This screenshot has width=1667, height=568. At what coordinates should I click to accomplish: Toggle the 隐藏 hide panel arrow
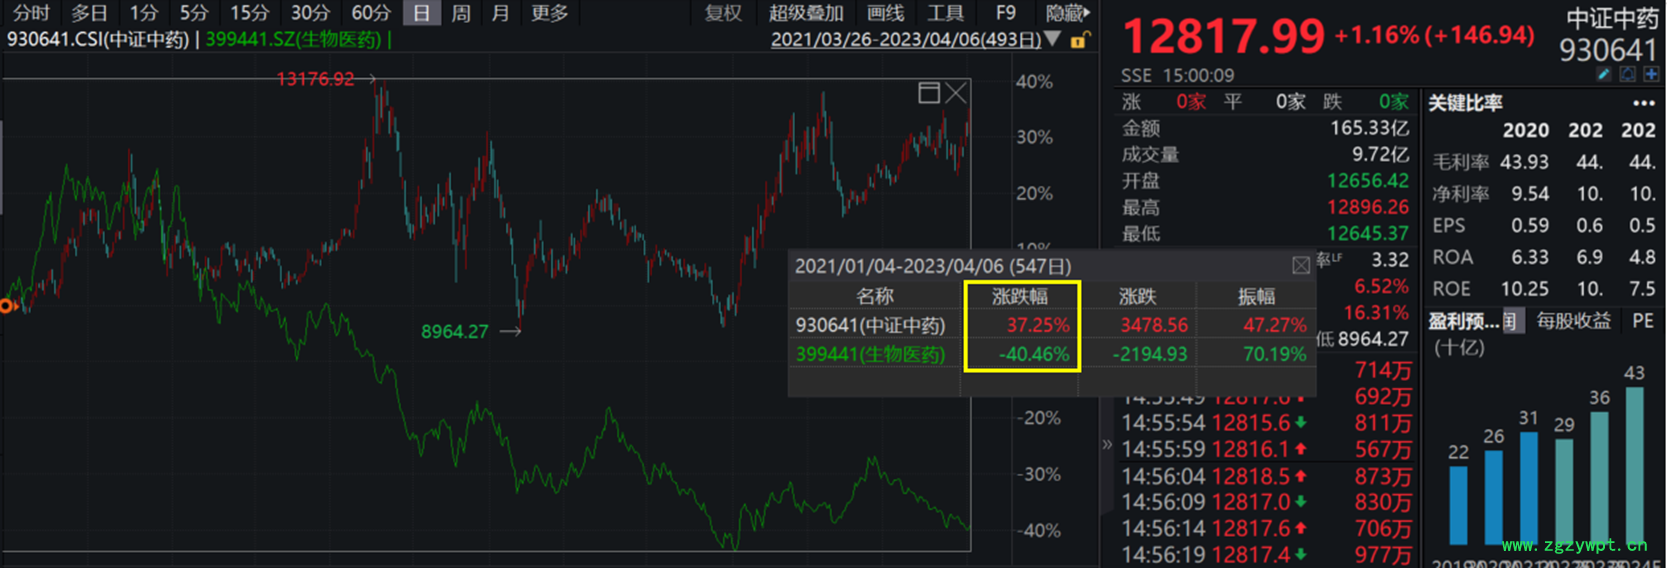tap(1067, 13)
